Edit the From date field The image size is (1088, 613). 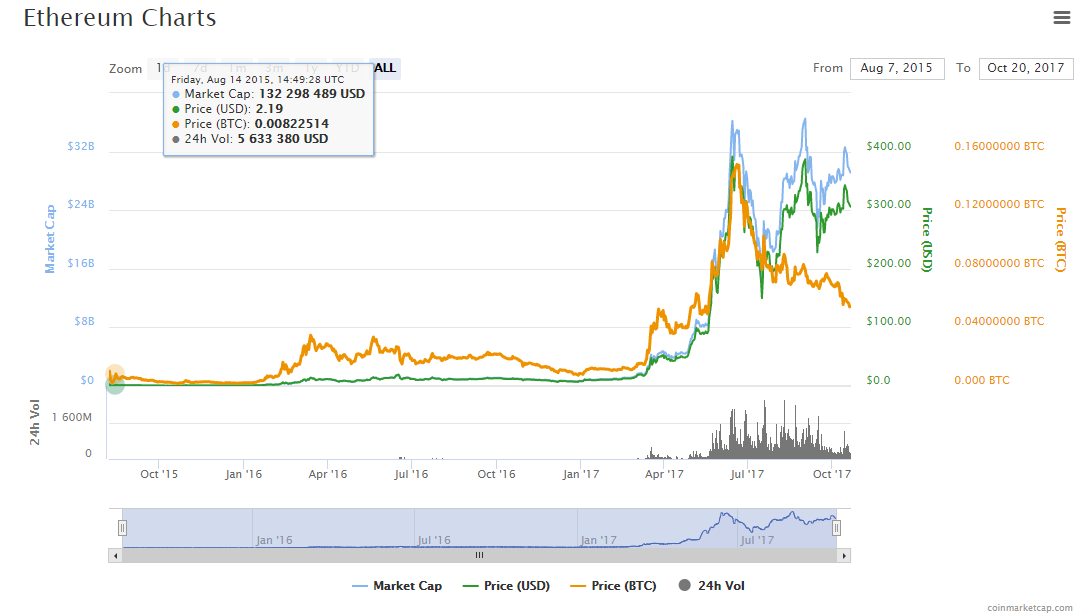click(897, 68)
